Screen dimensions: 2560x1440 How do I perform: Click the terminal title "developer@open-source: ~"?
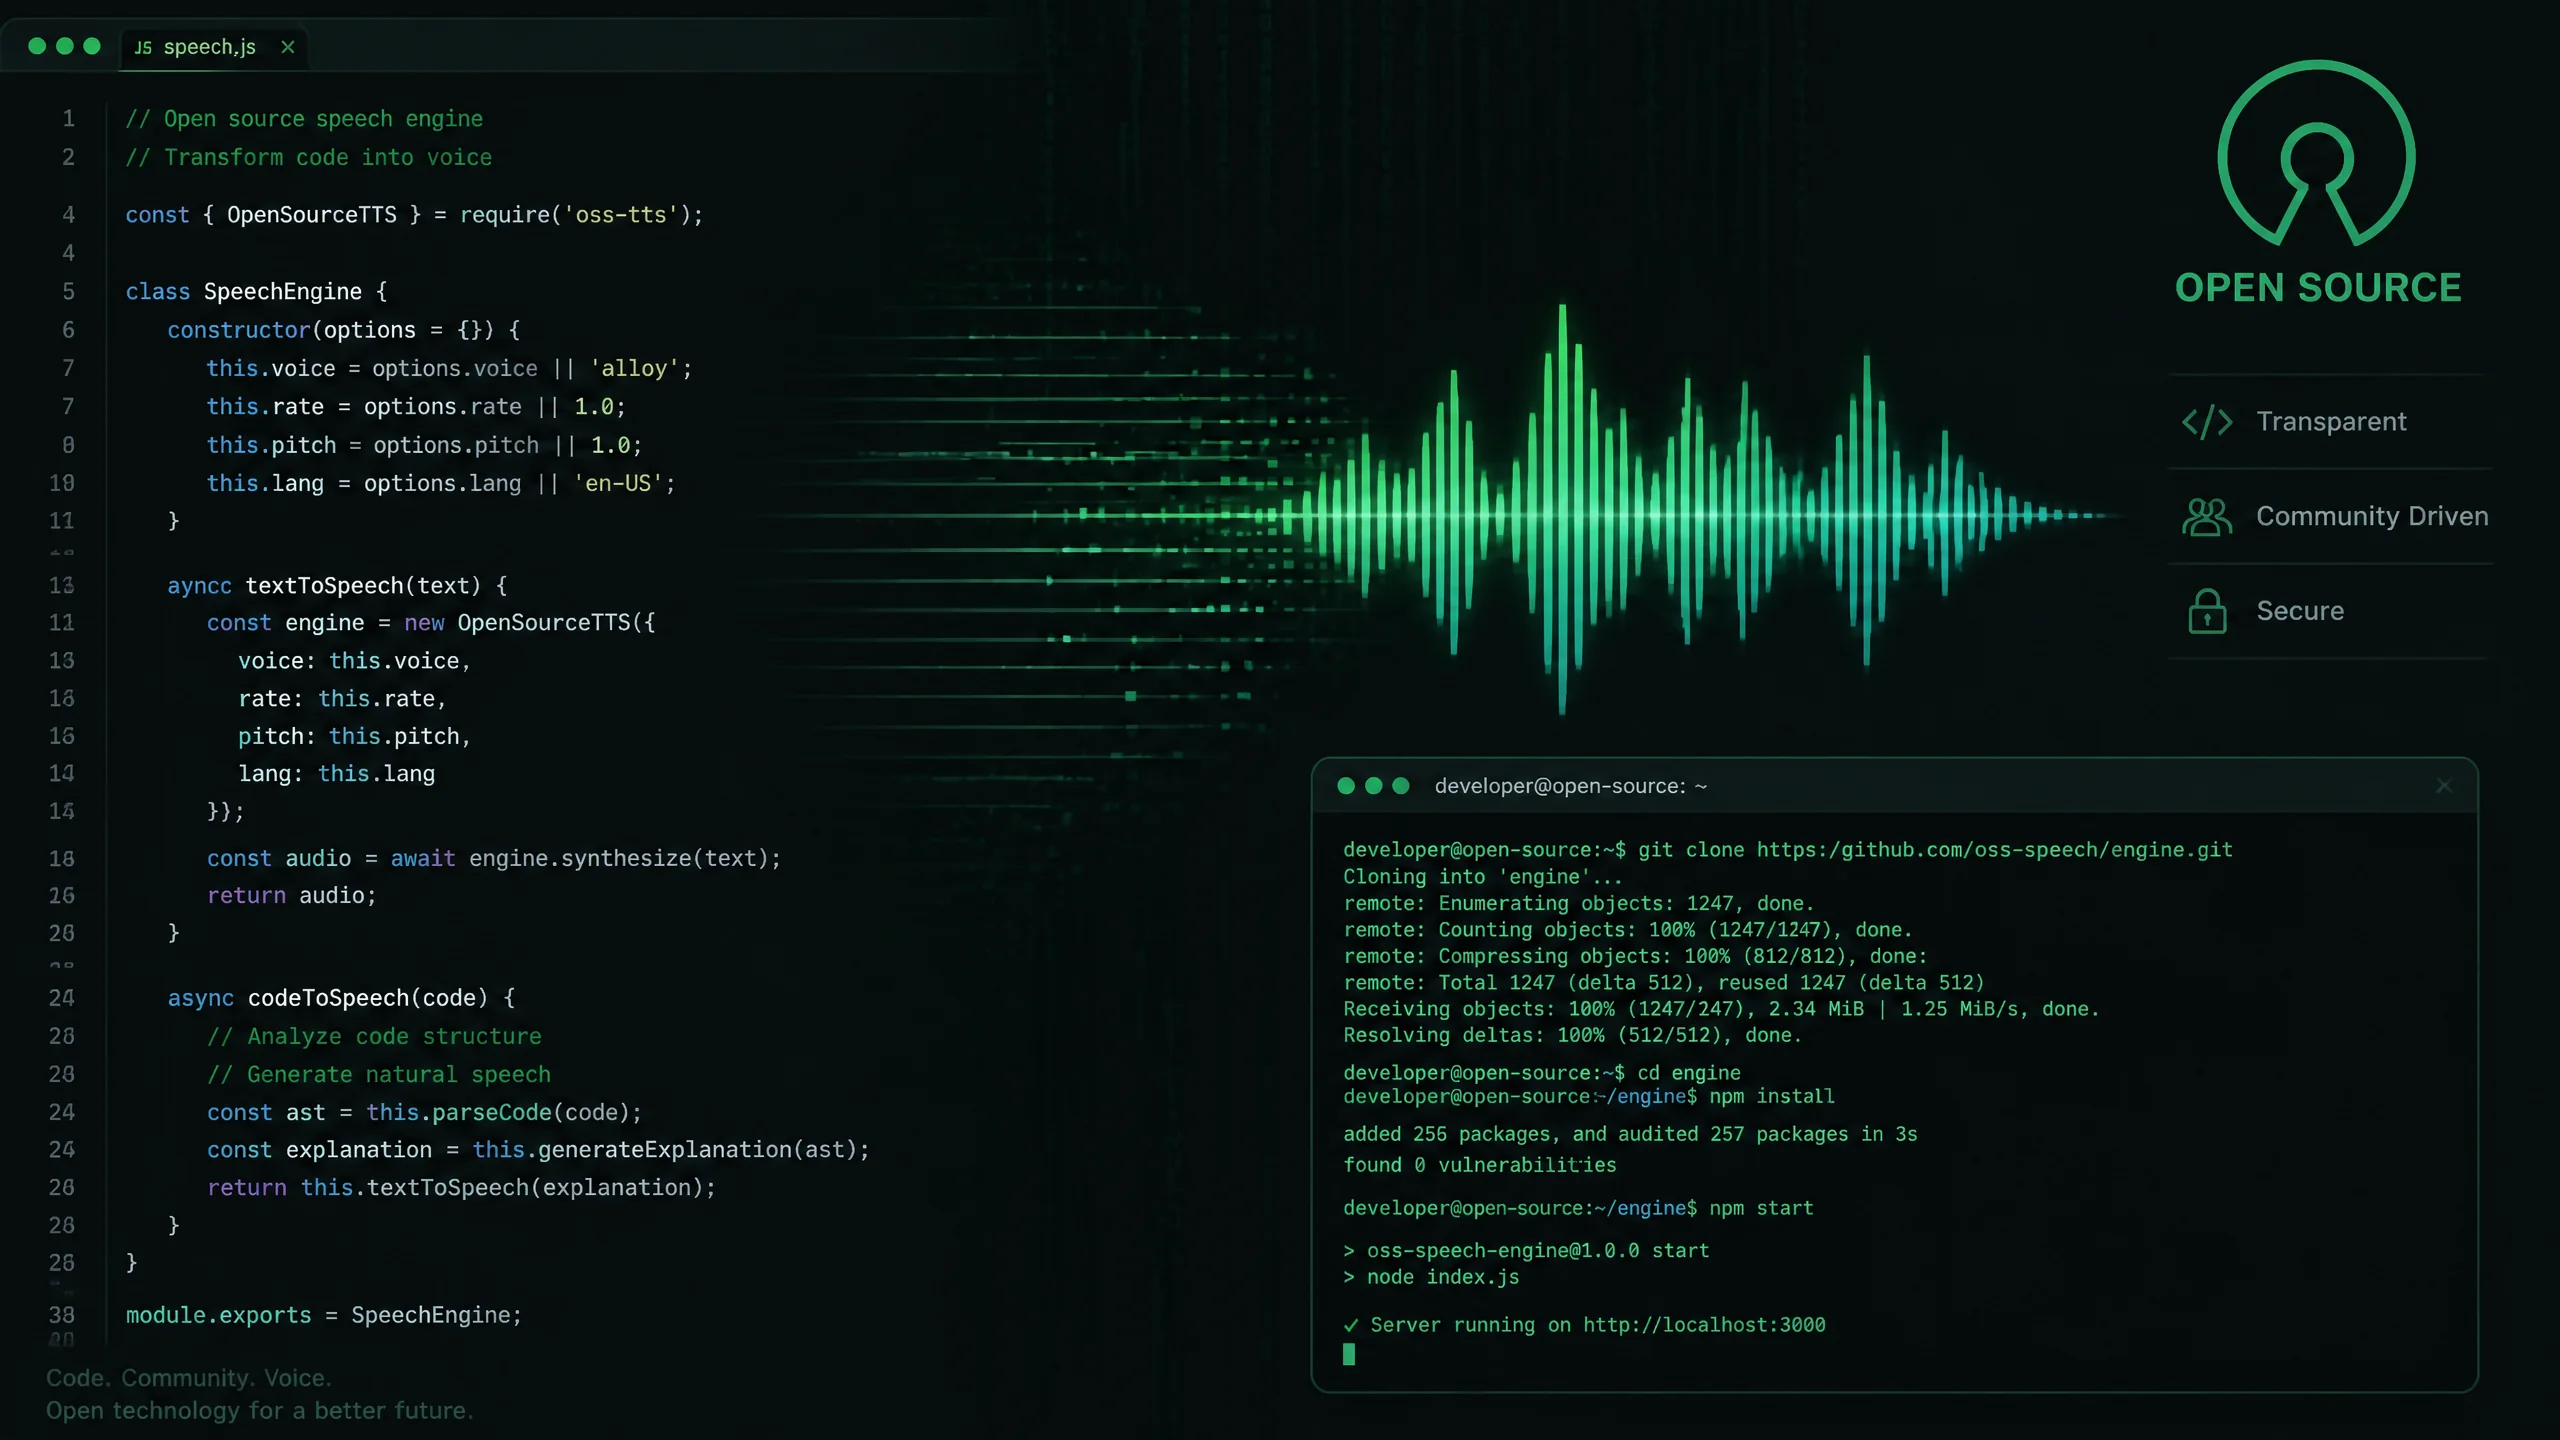pos(1570,786)
